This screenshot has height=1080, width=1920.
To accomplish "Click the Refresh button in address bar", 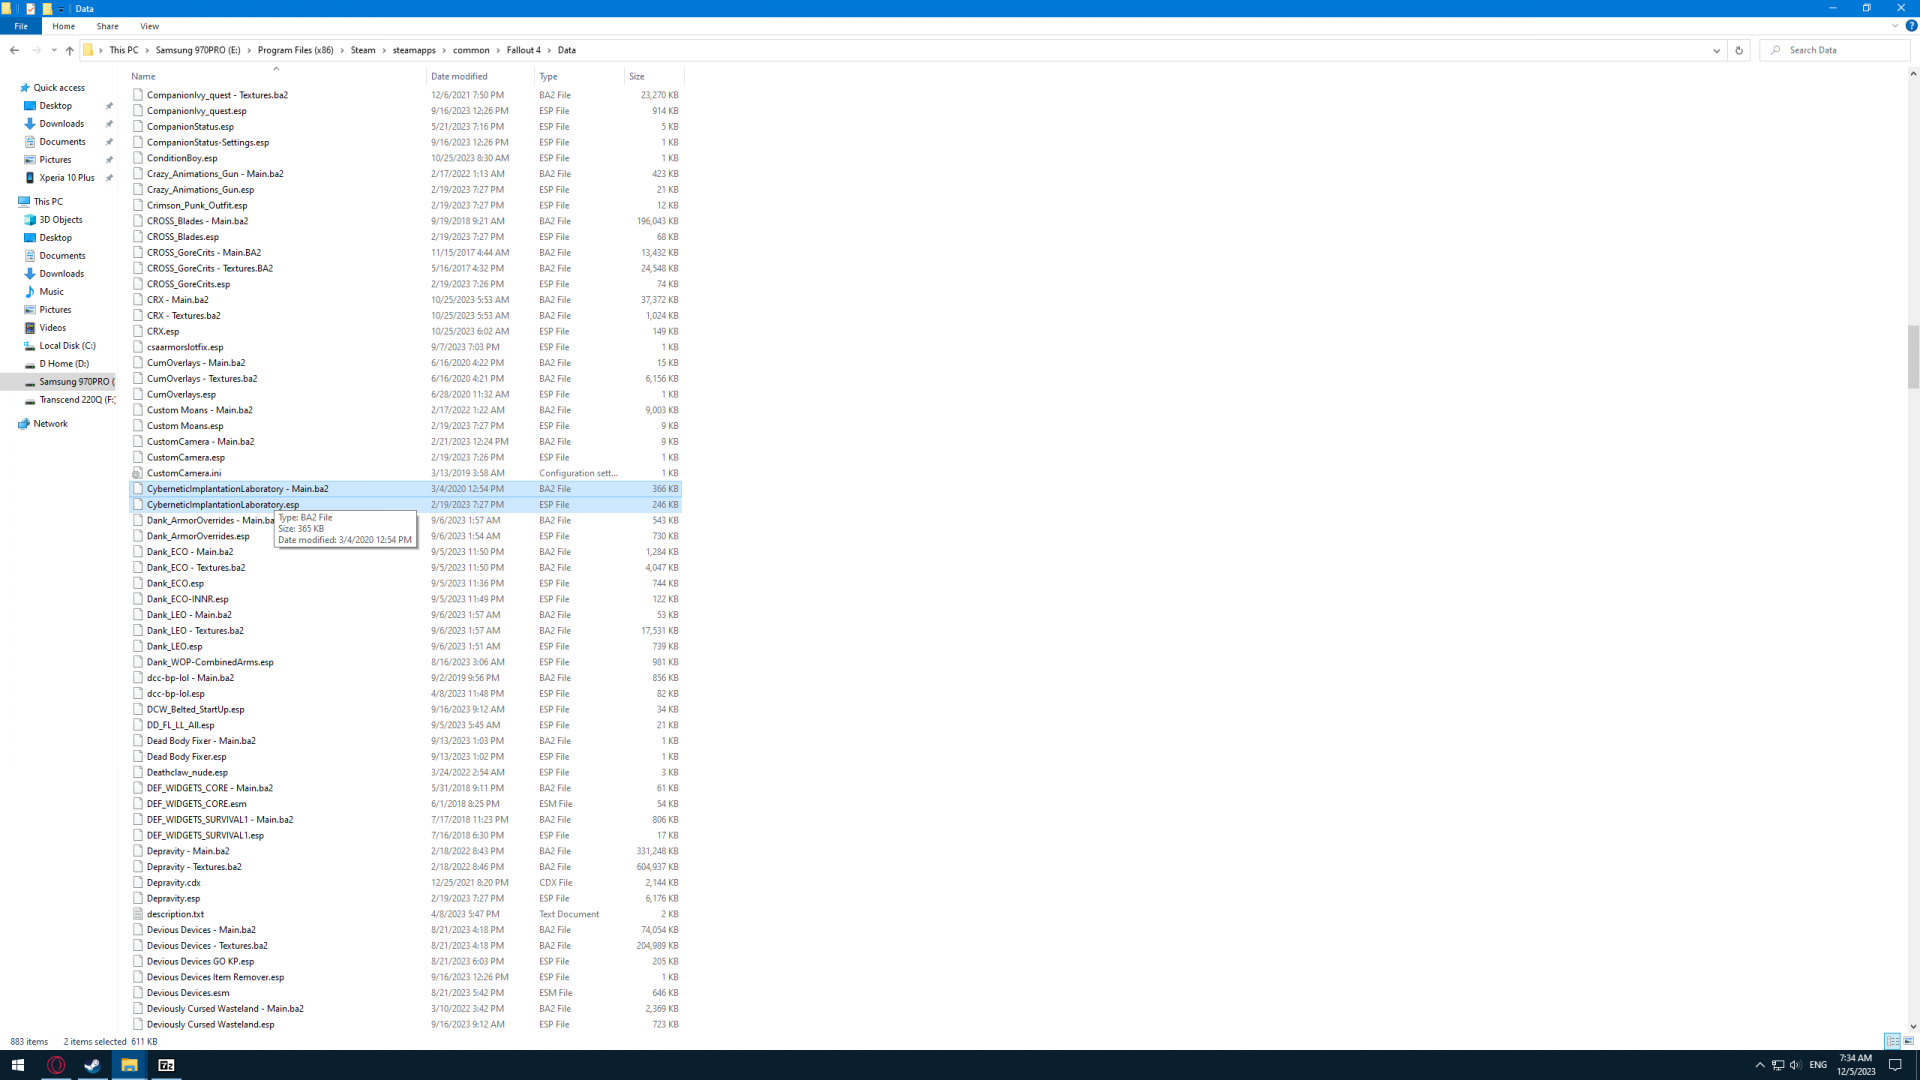I will [1739, 50].
